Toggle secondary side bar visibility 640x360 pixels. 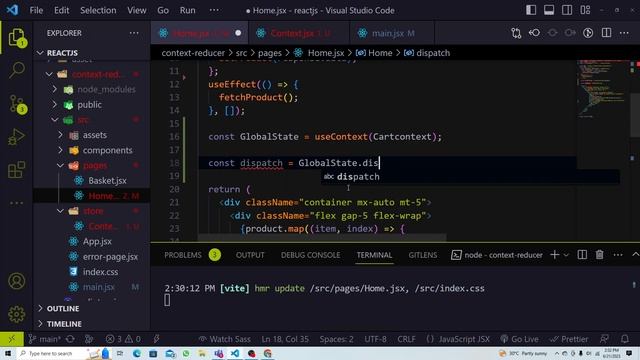[567, 10]
